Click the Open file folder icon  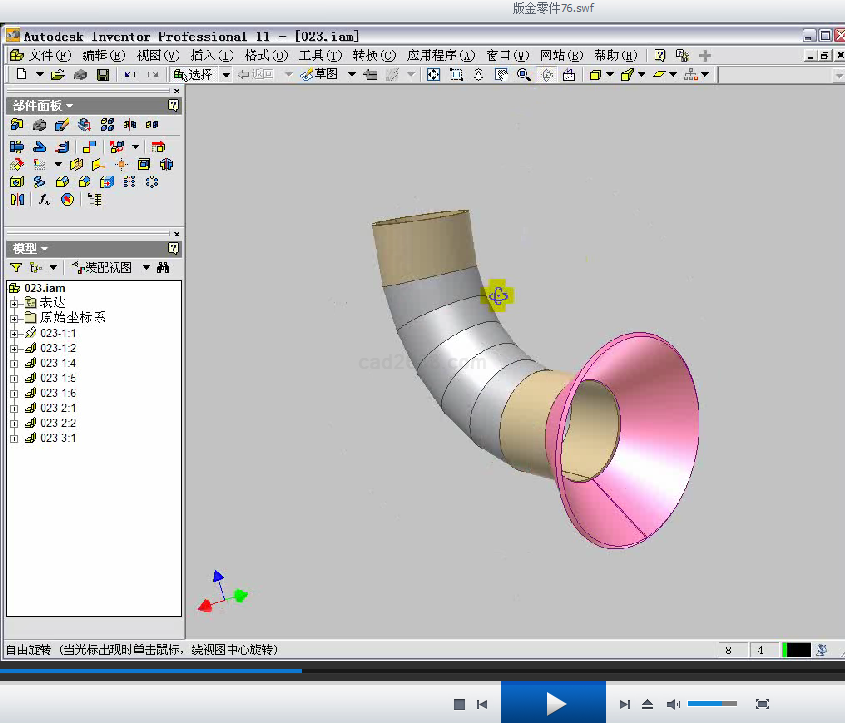[58, 75]
